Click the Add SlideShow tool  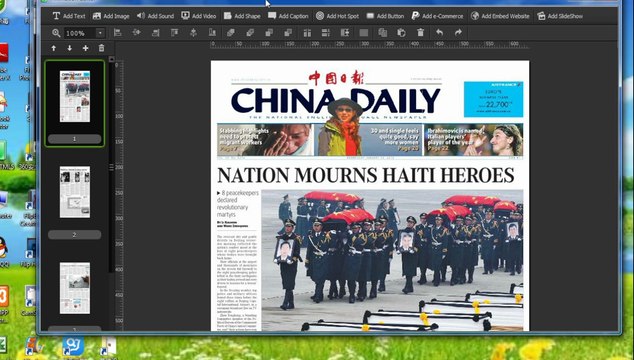click(560, 16)
